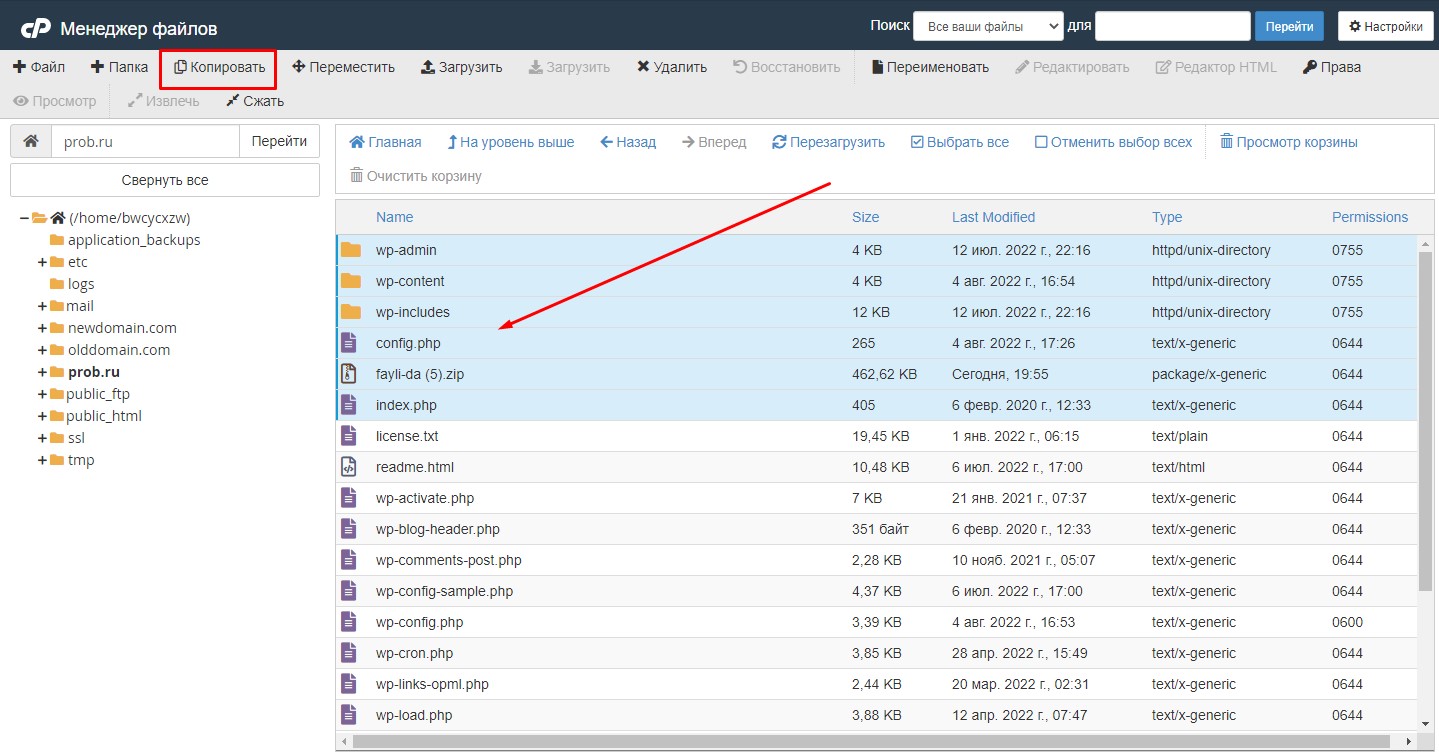
Task: Select prob.ru in the folder tree
Action: click(94, 372)
